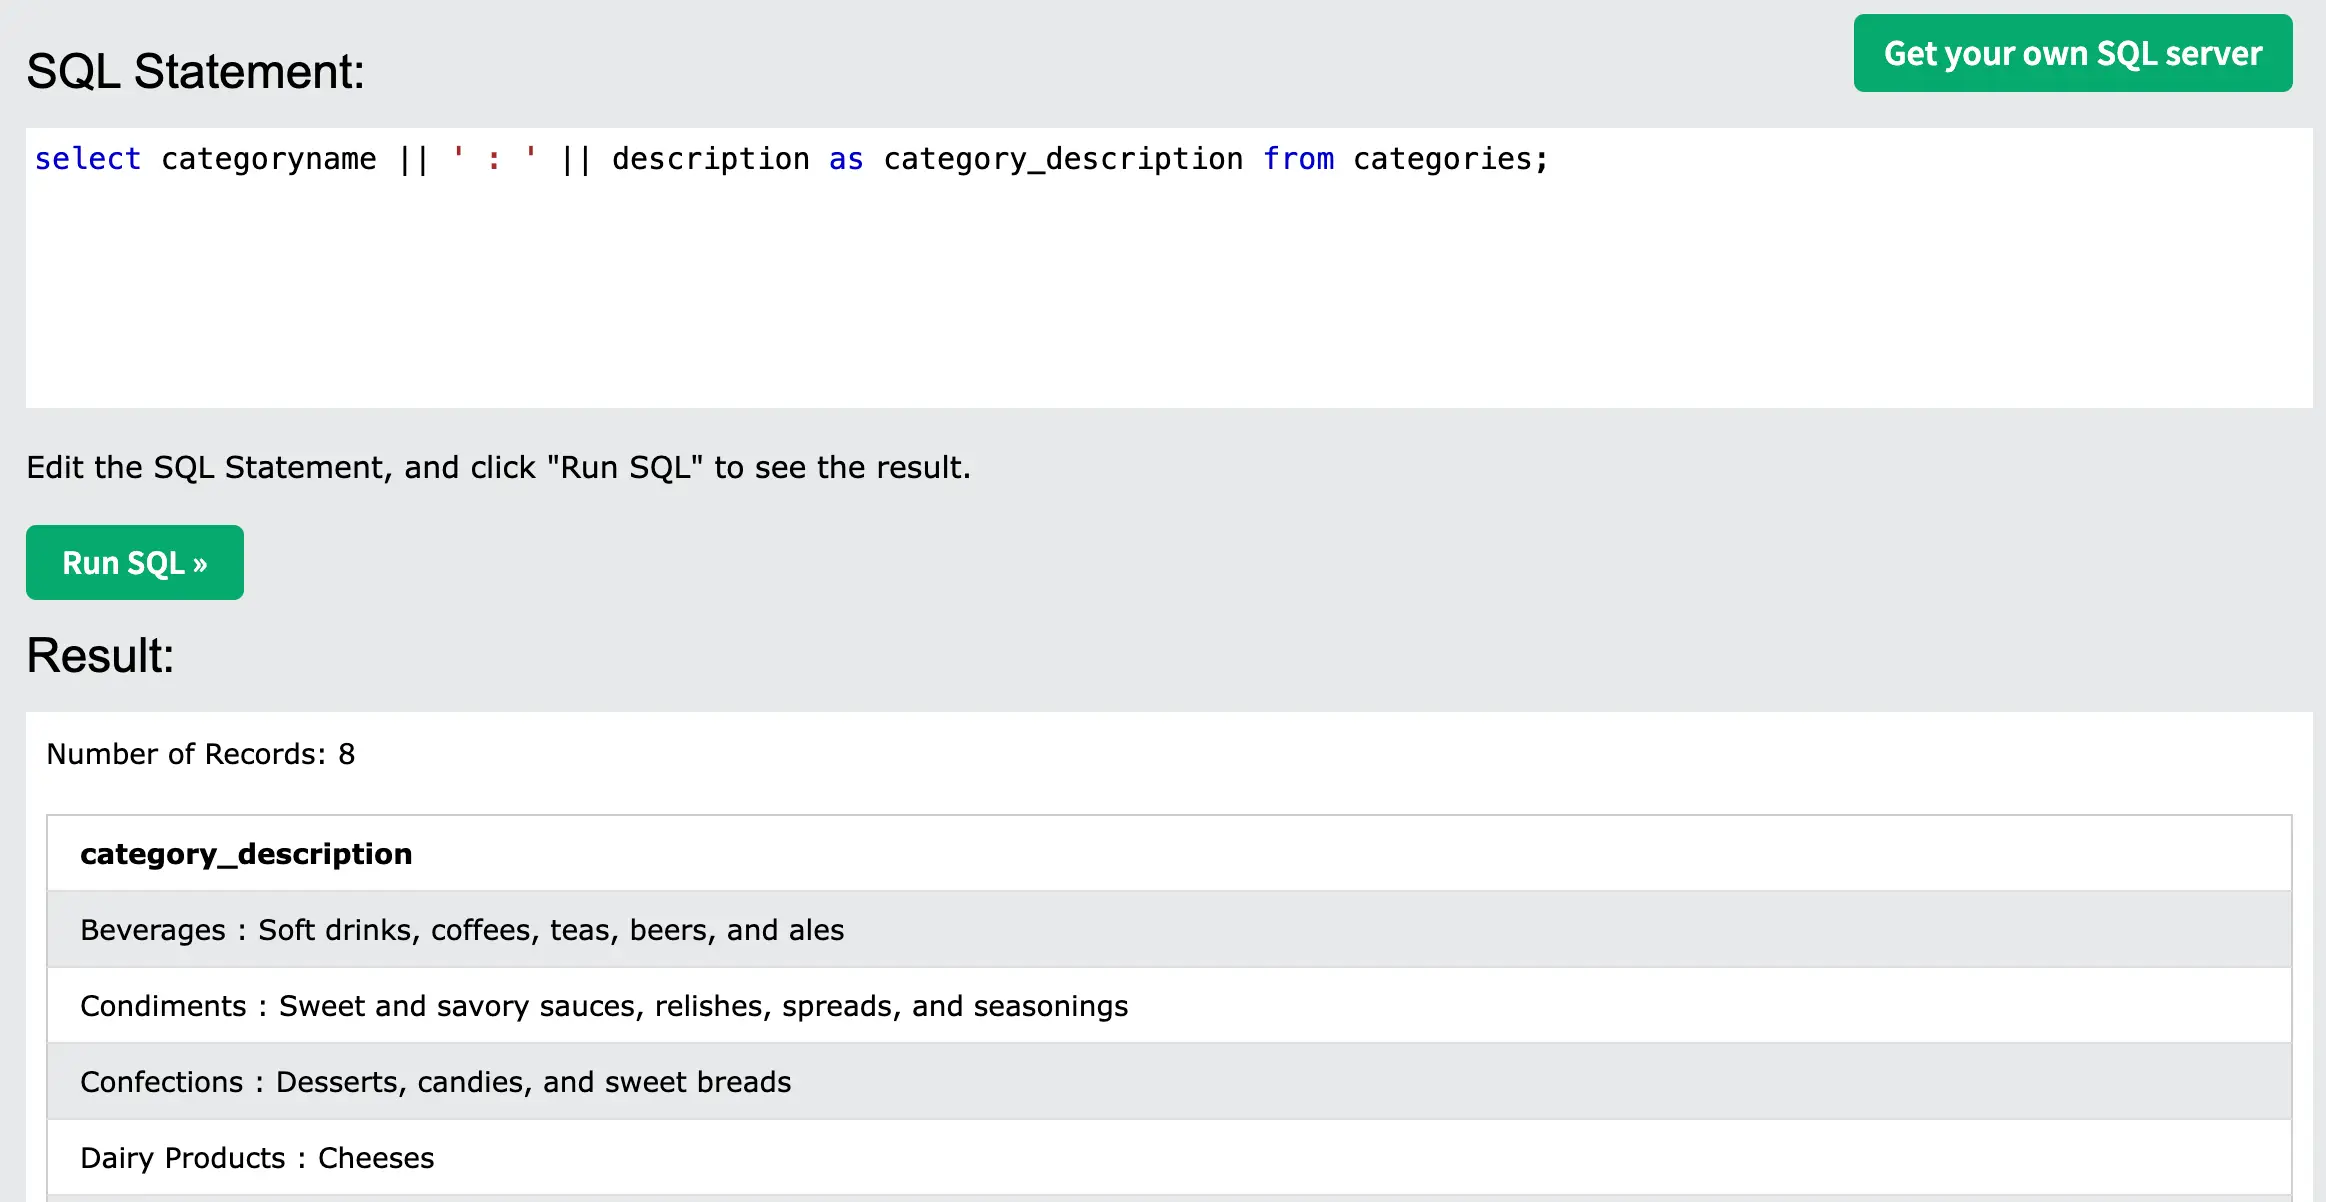The image size is (2326, 1202).
Task: Click the categories; table name in the editor
Action: tap(1450, 160)
